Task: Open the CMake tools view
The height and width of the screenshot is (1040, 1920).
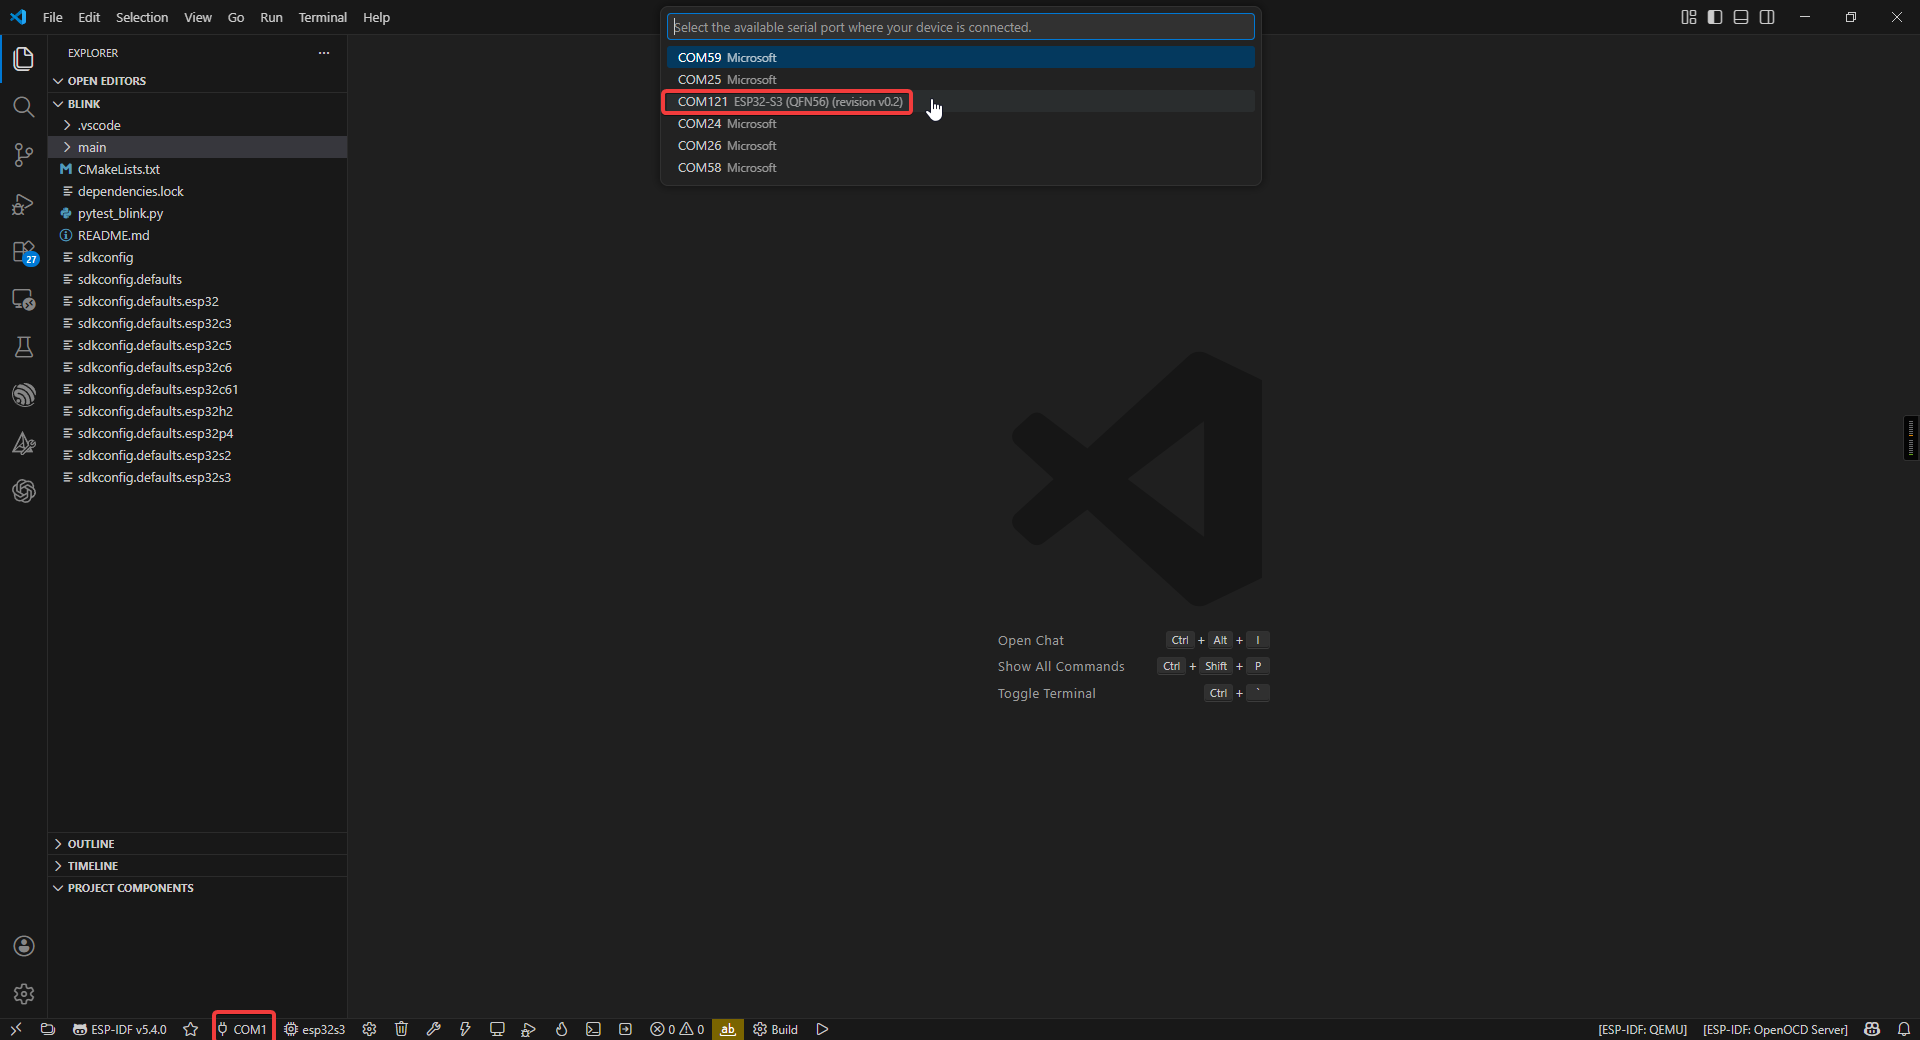Action: point(24,443)
